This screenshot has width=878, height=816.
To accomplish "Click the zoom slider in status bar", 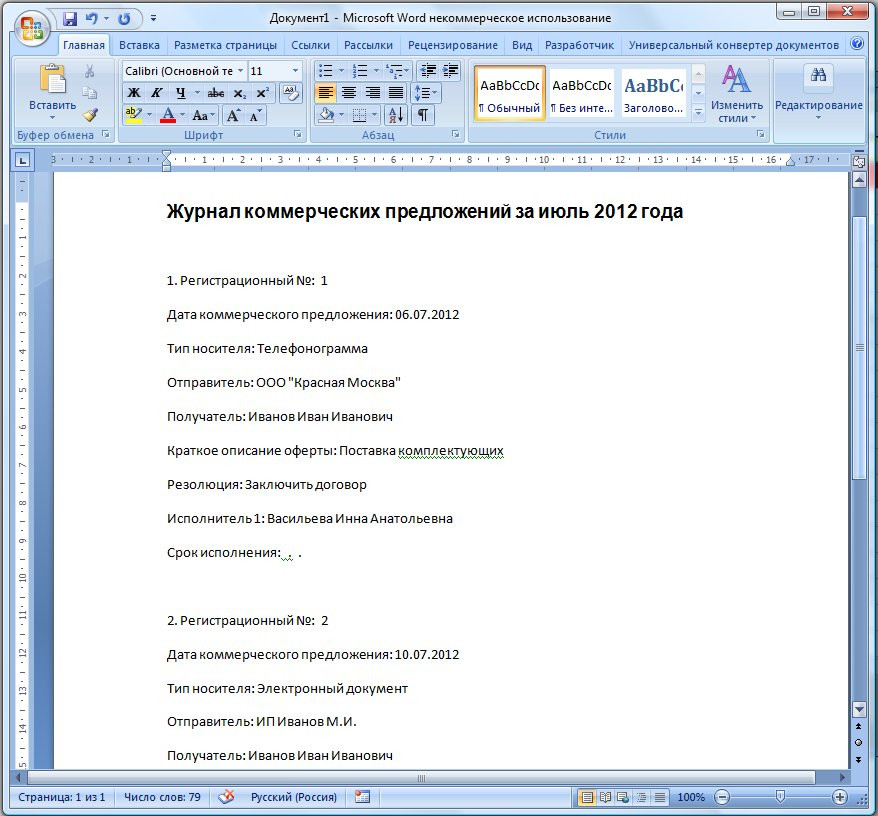I will point(780,797).
